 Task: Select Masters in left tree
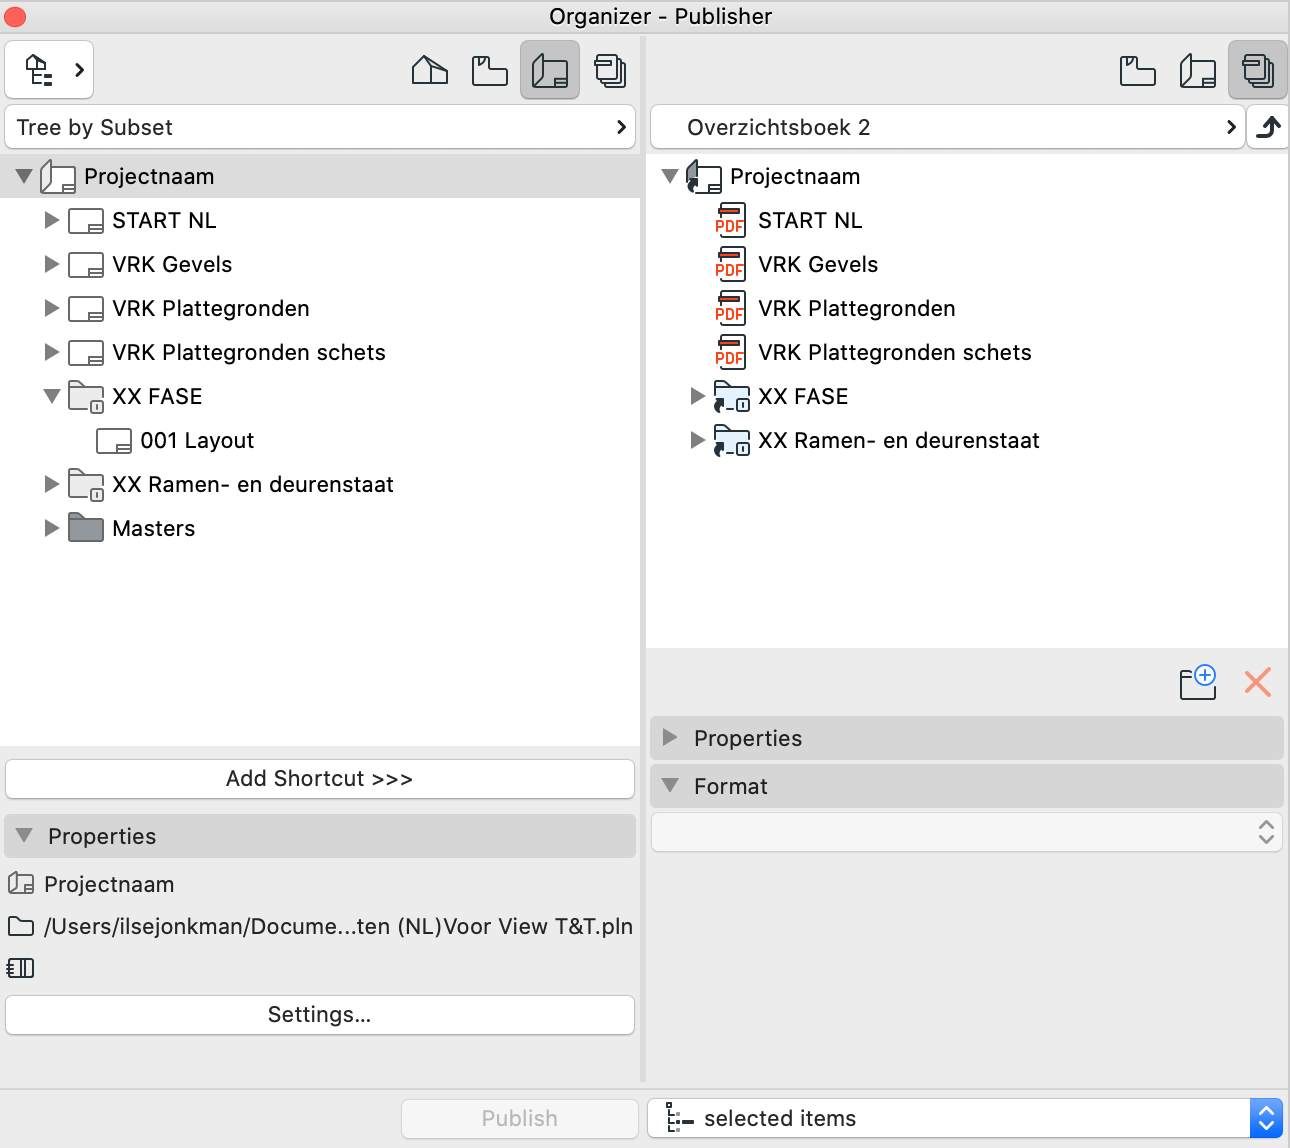pos(154,528)
